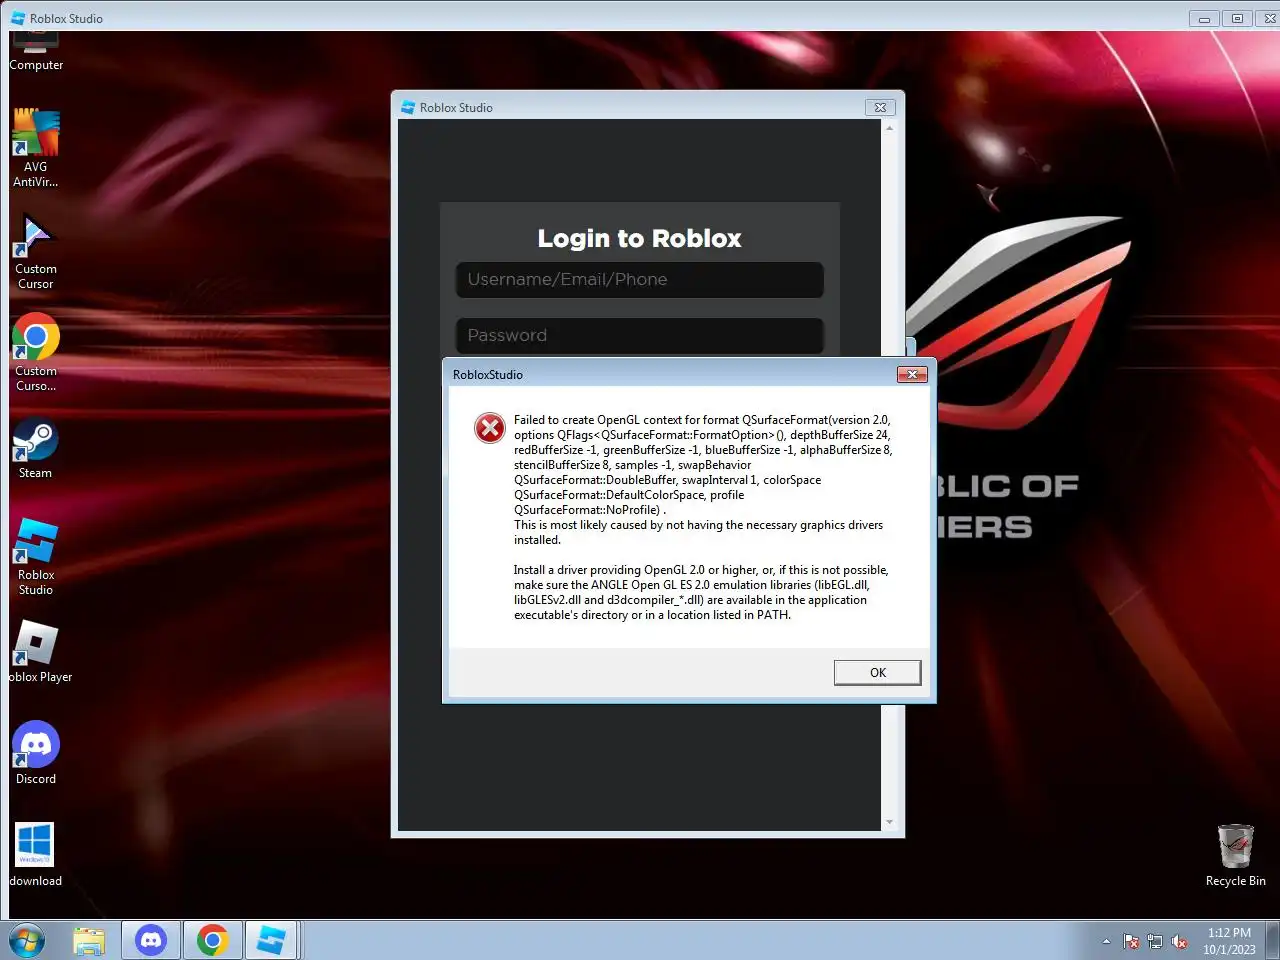1280x960 pixels.
Task: Open the taskbar clock showing 1:12 PM
Action: (x=1229, y=941)
